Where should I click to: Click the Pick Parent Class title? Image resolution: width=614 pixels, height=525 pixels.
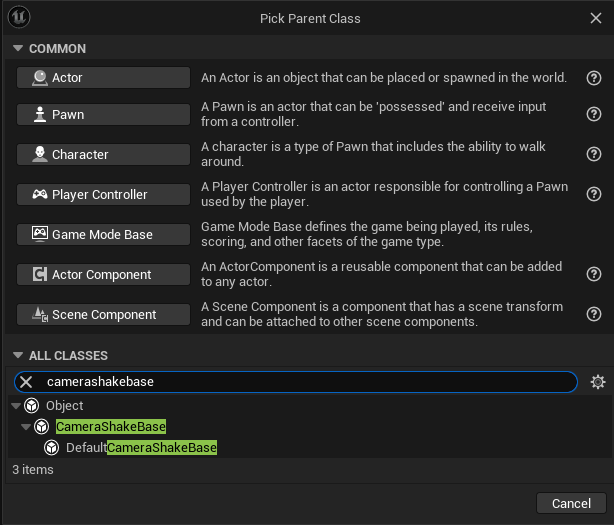point(310,18)
